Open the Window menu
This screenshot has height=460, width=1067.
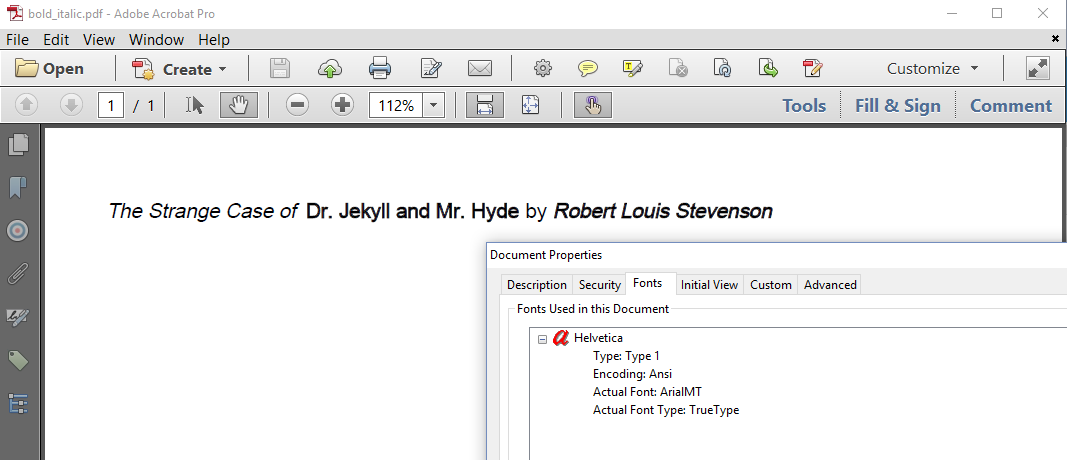[157, 39]
